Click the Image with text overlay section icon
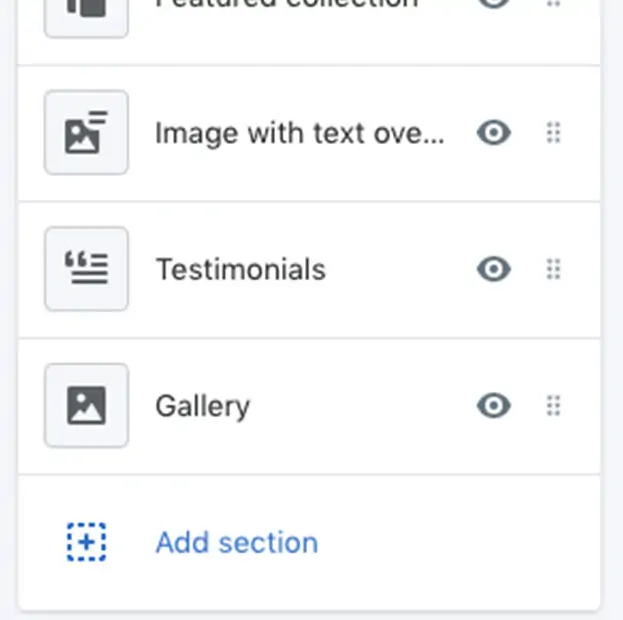This screenshot has width=623, height=620. point(86,132)
